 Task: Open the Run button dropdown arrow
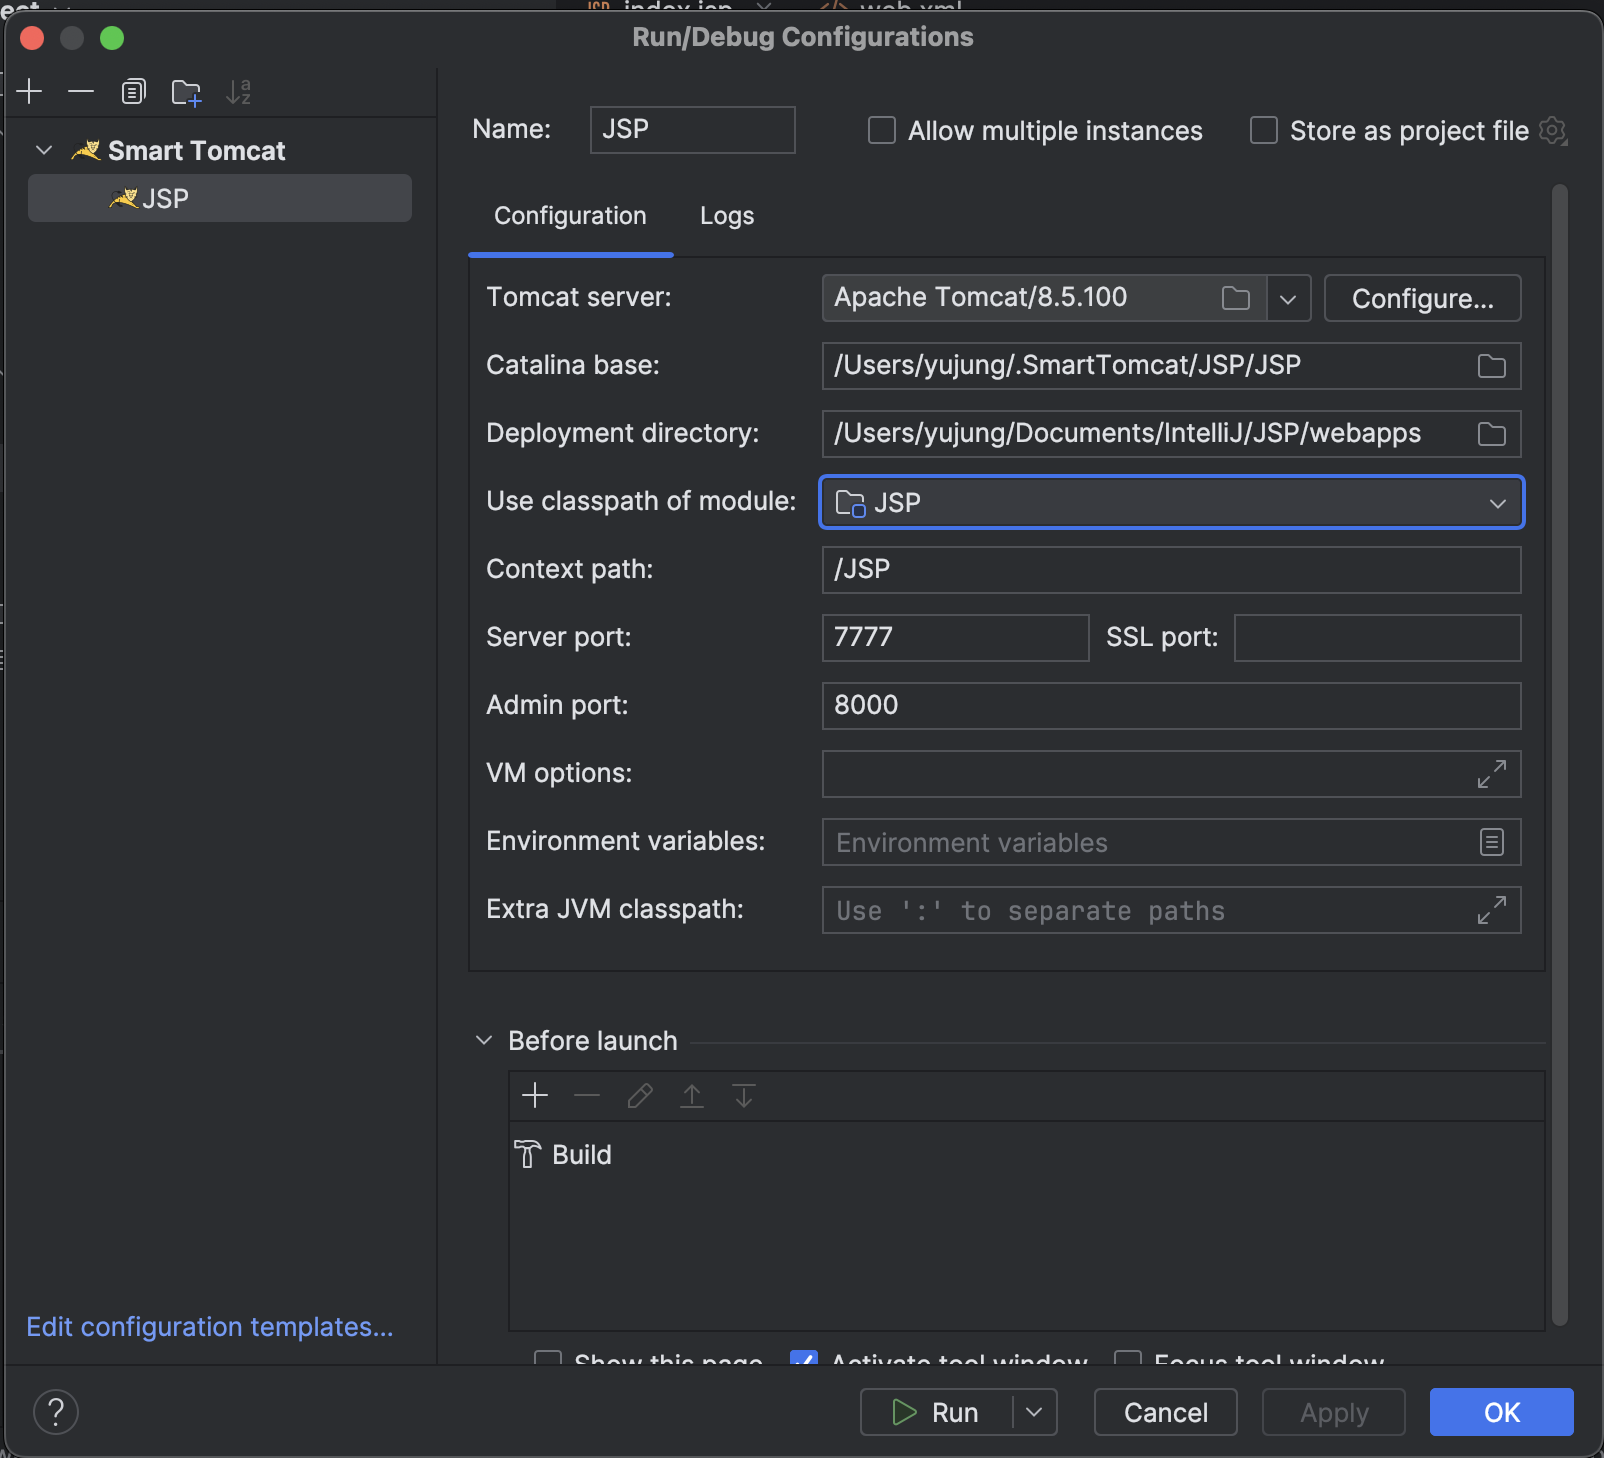coord(1034,1412)
